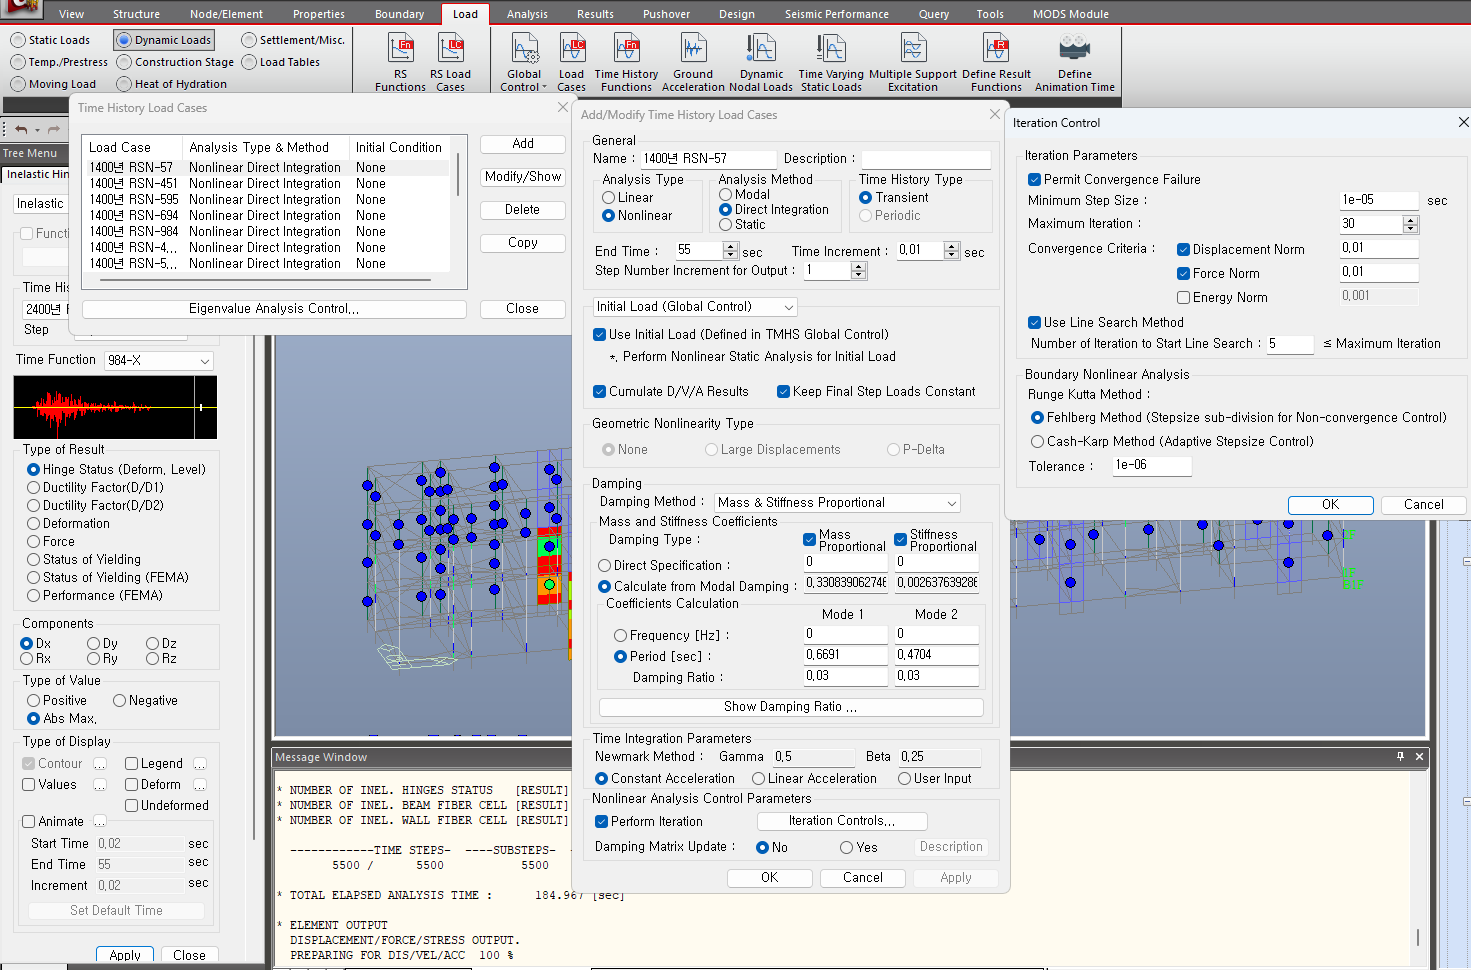This screenshot has width=1471, height=970.
Task: Select Cash-Karp Method radio button
Action: (1038, 441)
